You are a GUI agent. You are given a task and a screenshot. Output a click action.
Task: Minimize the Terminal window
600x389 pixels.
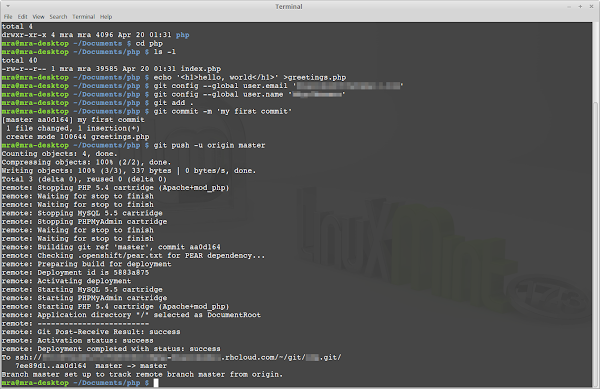(x=569, y=7)
